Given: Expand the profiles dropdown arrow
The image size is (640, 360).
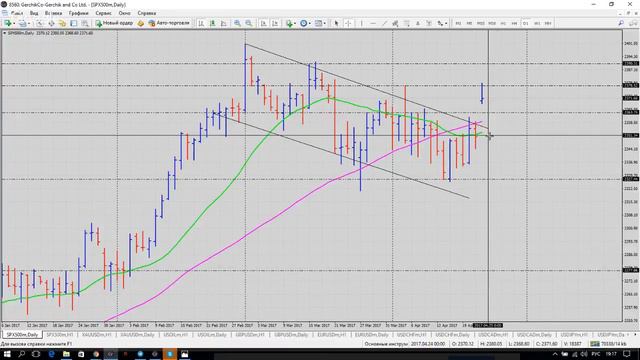Looking at the screenshot, I should coord(29,23).
